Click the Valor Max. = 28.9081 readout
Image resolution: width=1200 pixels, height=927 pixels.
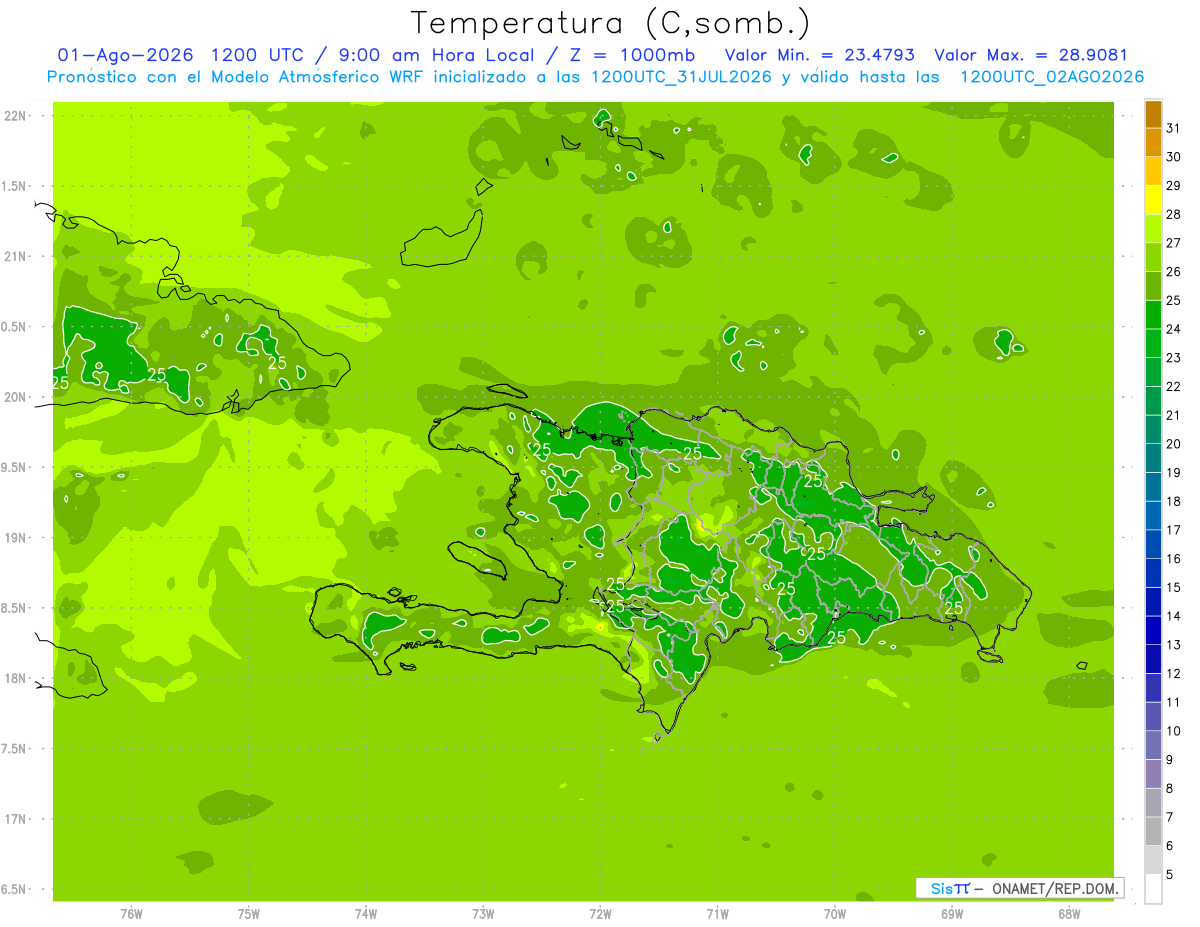point(1030,56)
